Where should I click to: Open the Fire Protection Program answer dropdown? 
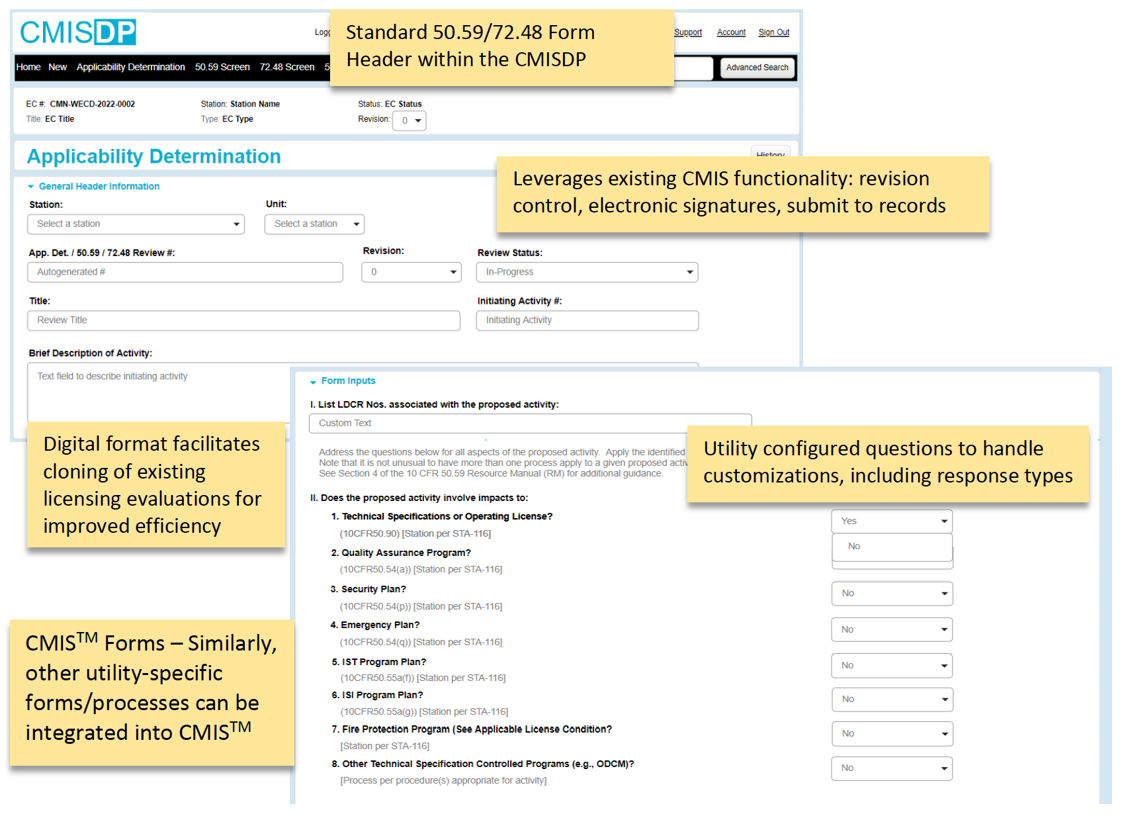tap(892, 733)
